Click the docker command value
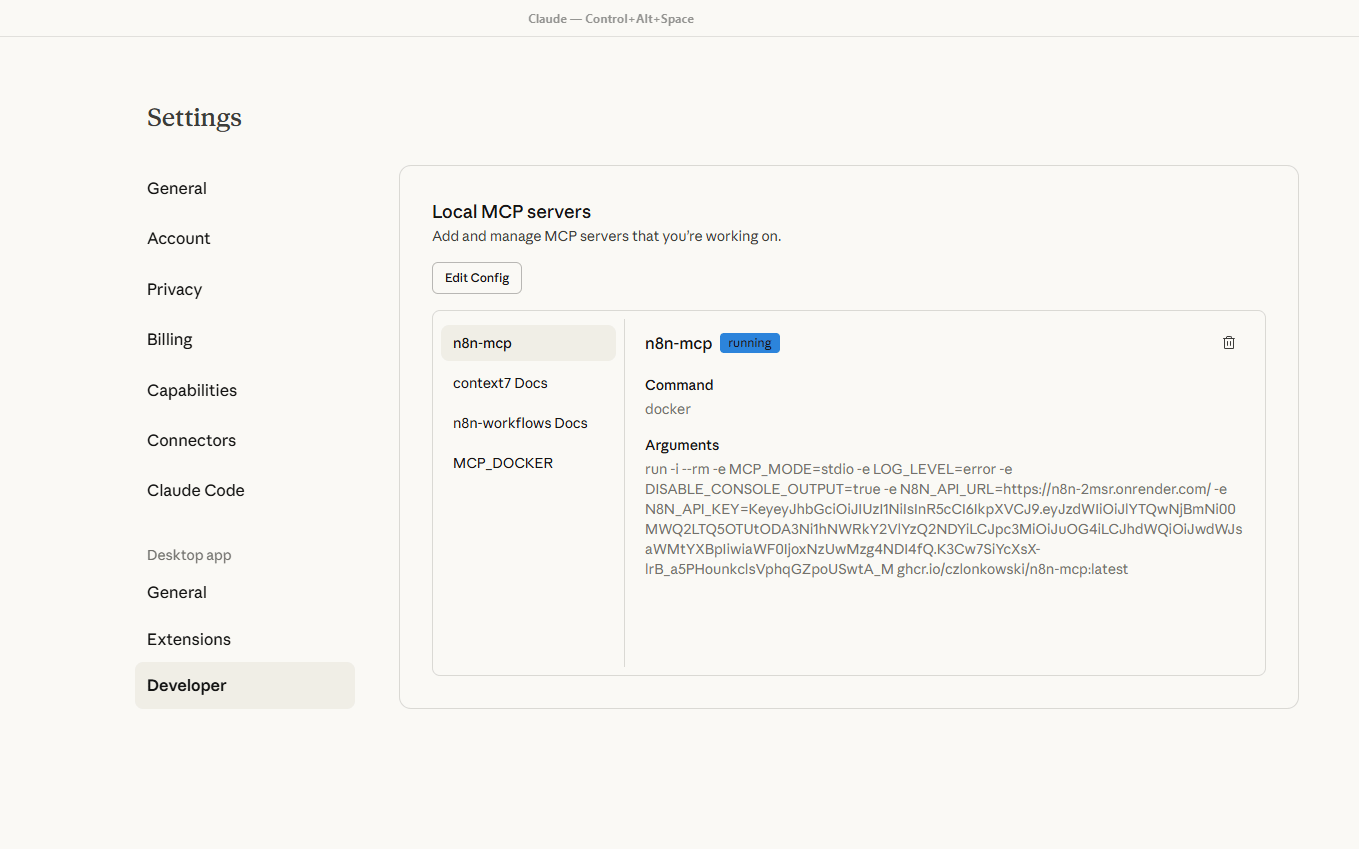 click(x=668, y=409)
